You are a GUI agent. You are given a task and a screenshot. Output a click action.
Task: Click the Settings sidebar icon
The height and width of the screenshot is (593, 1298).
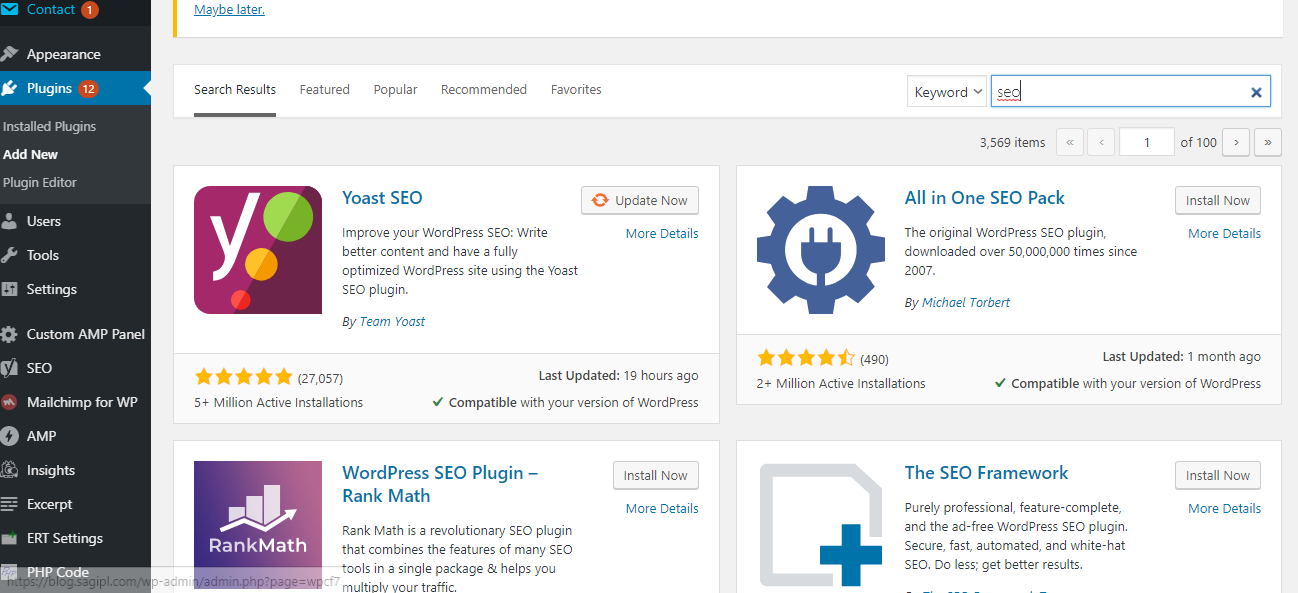point(14,289)
